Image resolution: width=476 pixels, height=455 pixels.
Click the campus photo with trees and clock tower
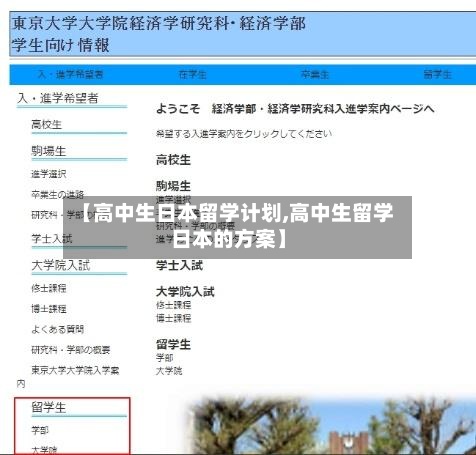(330, 425)
